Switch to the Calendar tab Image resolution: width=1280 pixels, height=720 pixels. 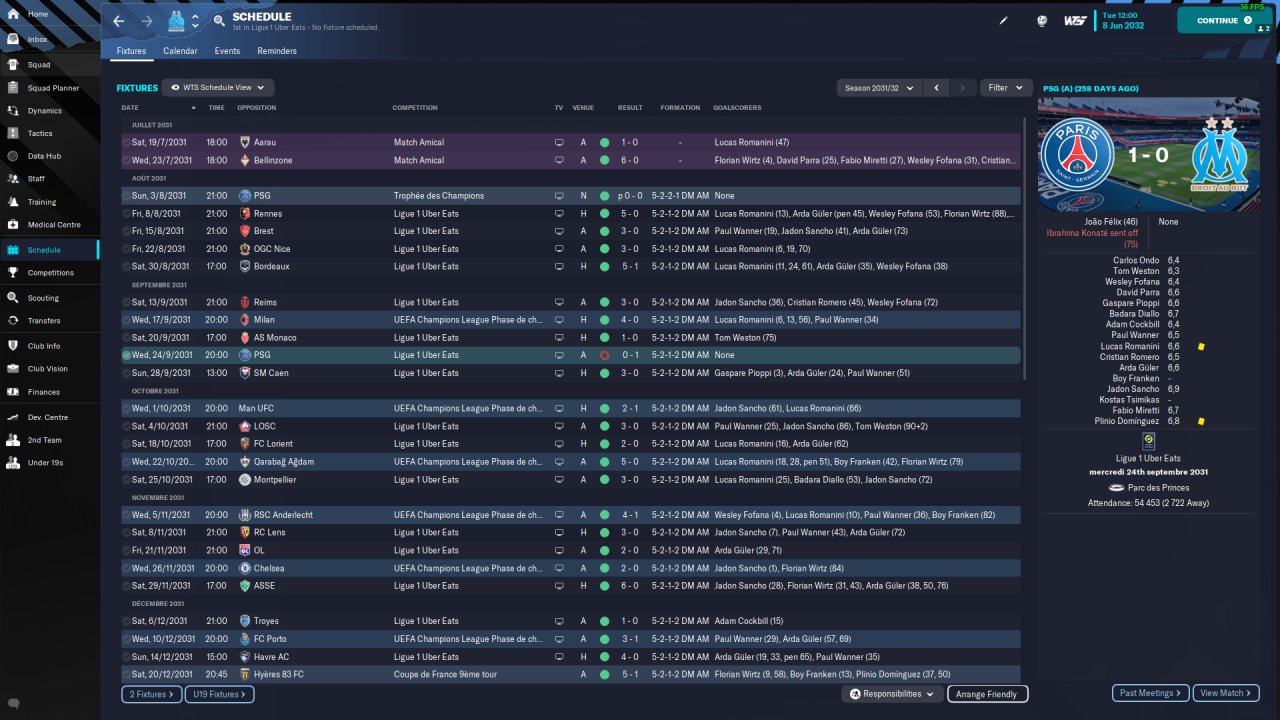(x=180, y=51)
